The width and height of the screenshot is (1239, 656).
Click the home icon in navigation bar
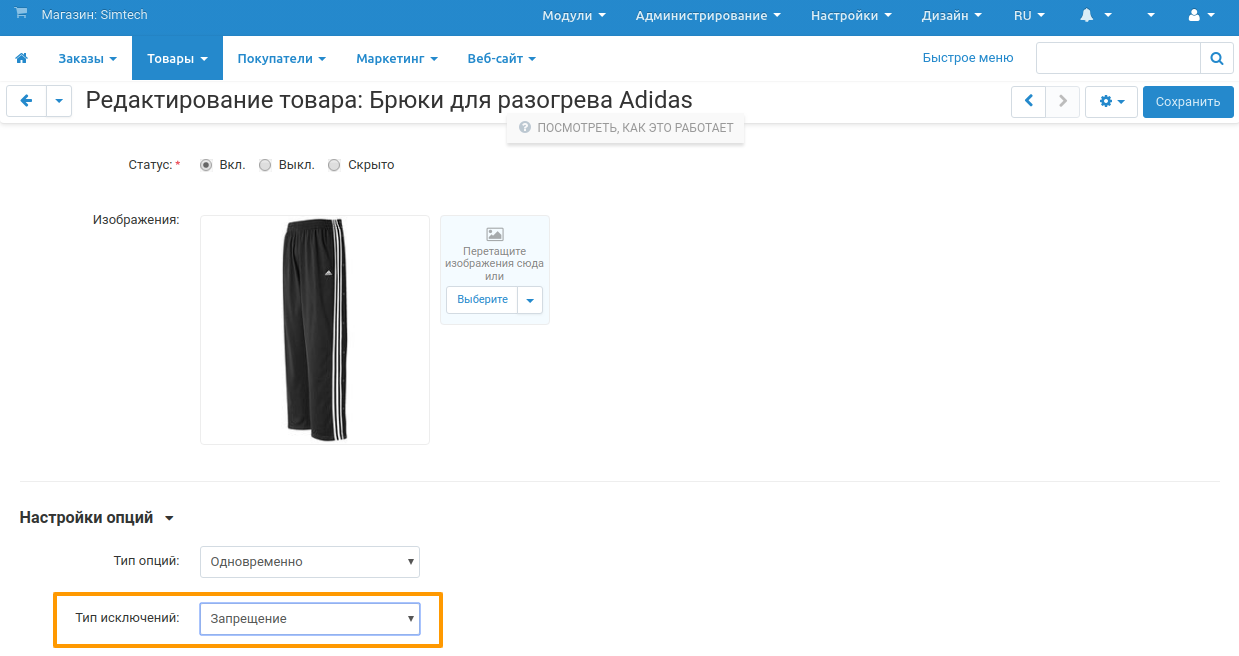(x=21, y=59)
